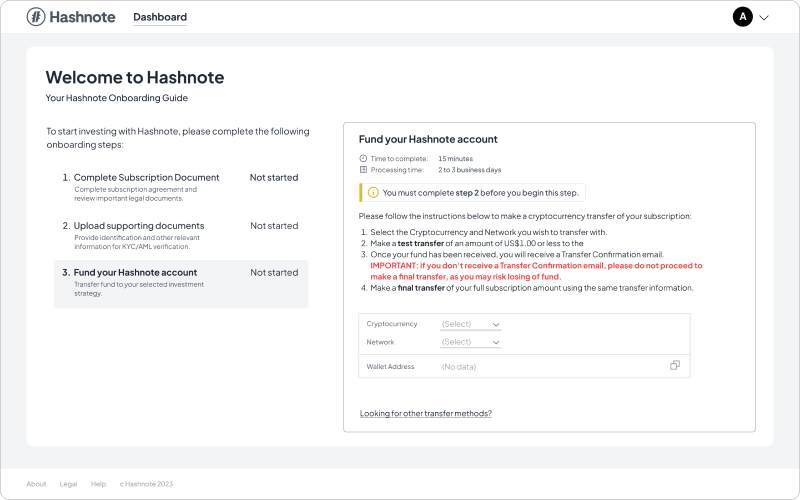Select Fund your Hashnote account step
800x500 pixels.
point(181,284)
